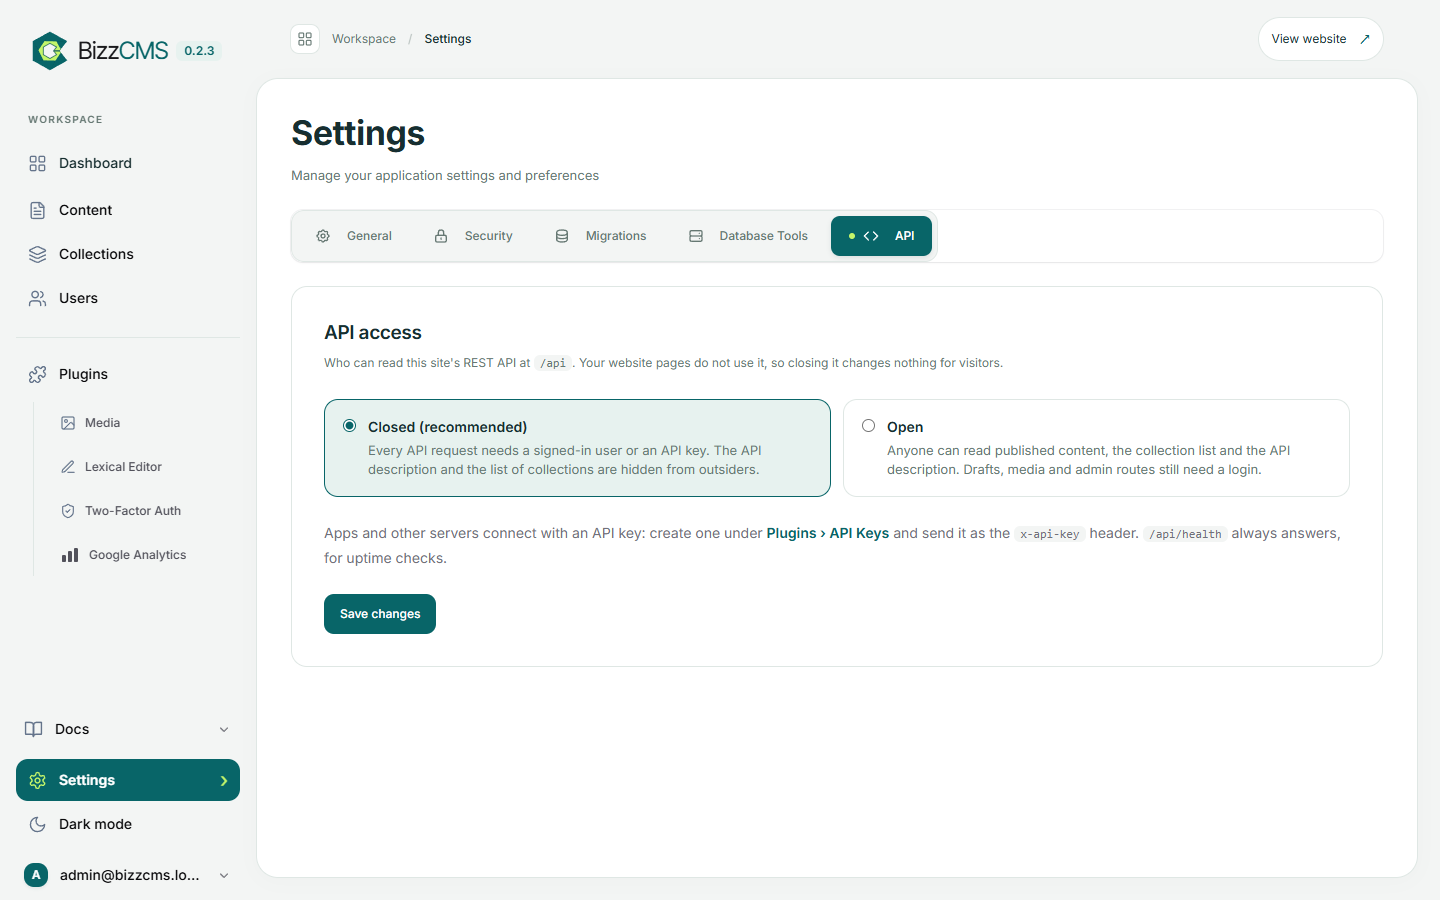
Task: Expand the Settings menu chevron
Action: tap(224, 780)
